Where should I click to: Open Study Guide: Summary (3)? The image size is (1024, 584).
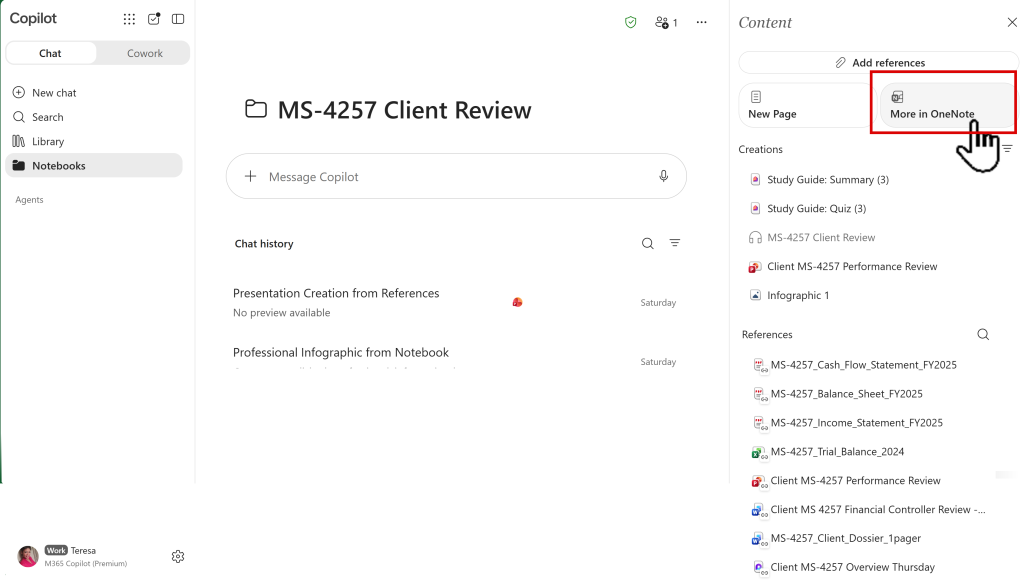[827, 180]
